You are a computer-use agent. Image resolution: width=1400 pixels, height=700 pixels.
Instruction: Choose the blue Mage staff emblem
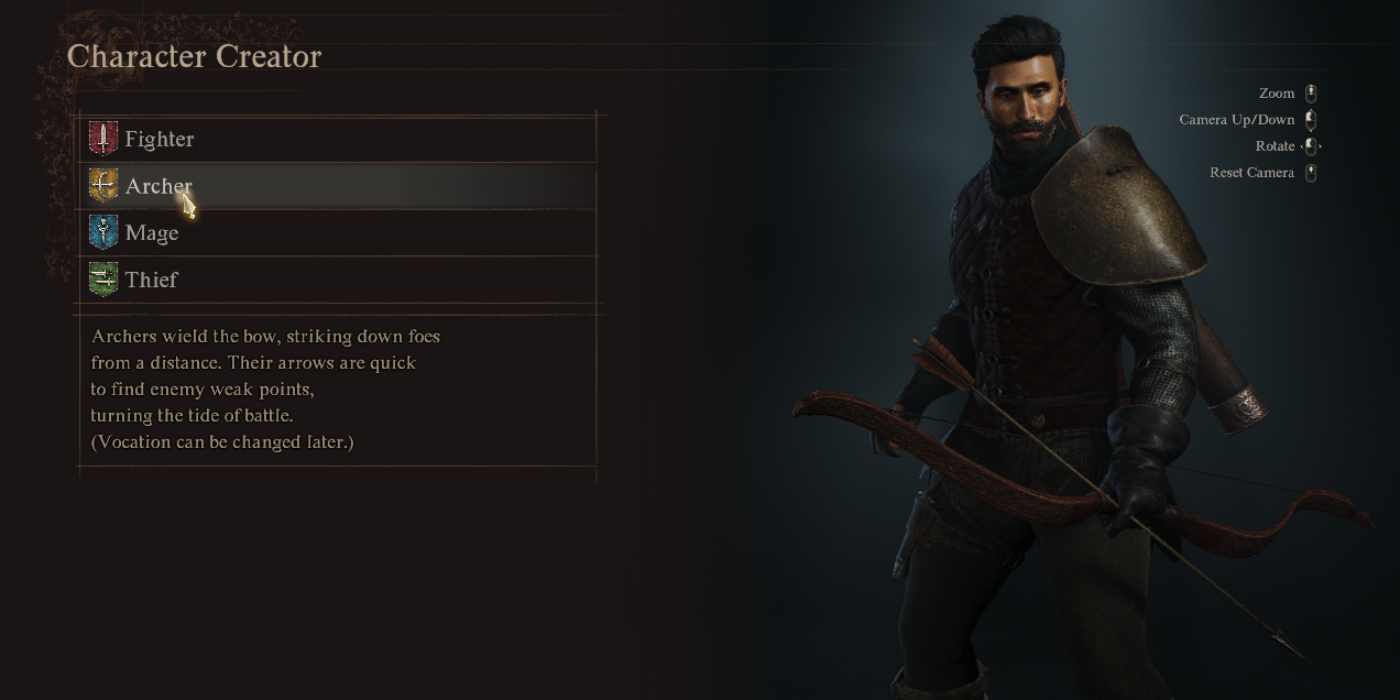[103, 232]
